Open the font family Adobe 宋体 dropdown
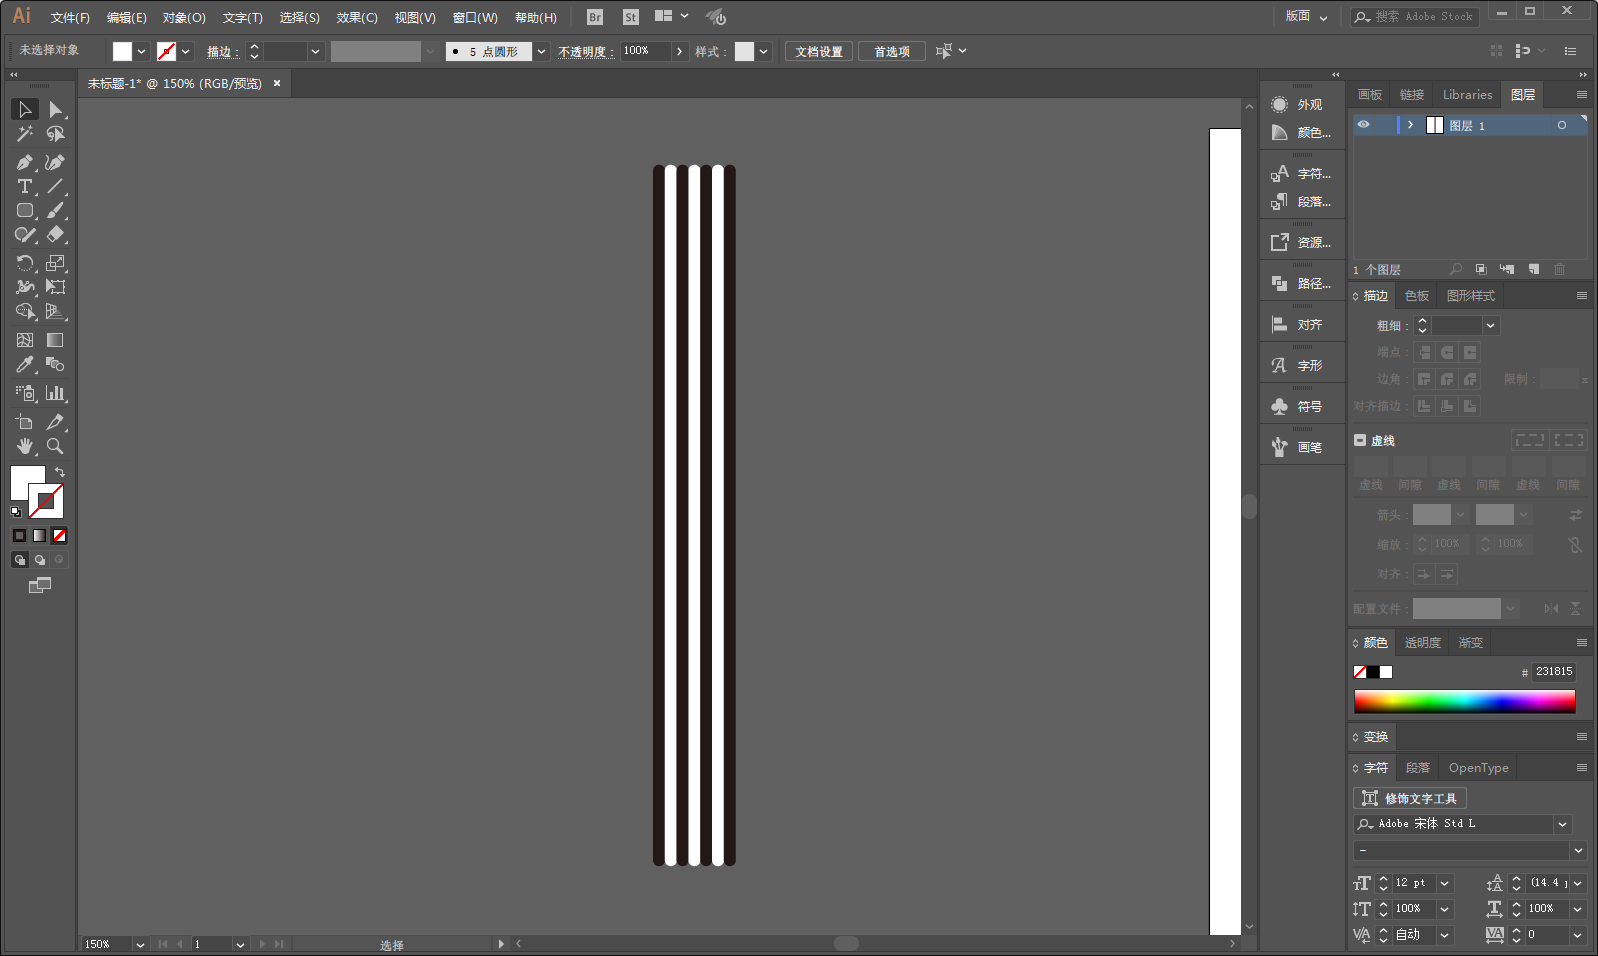1598x956 pixels. [1562, 824]
